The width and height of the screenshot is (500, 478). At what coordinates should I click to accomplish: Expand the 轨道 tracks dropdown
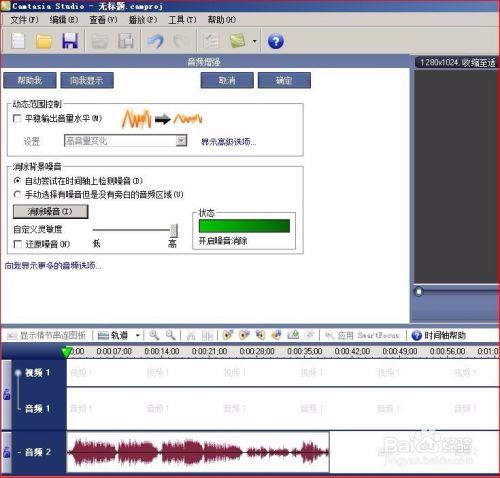[x=137, y=335]
